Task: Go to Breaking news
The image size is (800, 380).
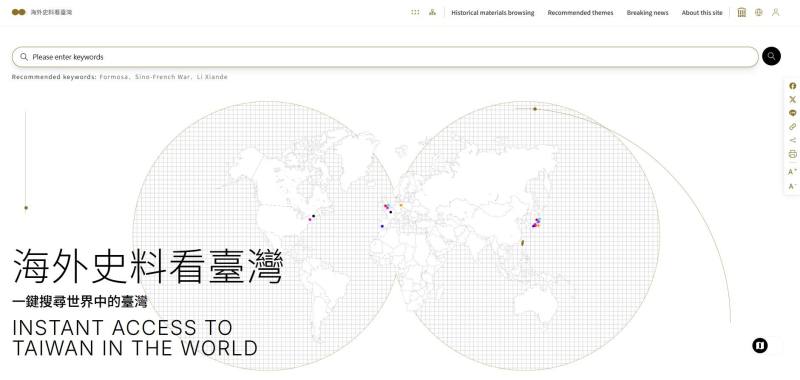Action: (x=647, y=13)
